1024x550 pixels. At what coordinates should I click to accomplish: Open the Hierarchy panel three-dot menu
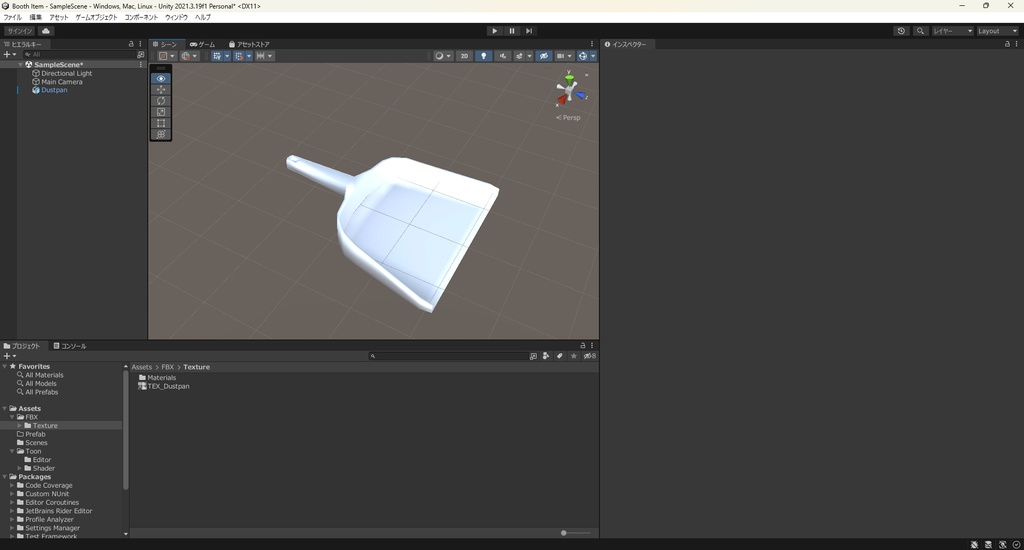pyautogui.click(x=140, y=44)
